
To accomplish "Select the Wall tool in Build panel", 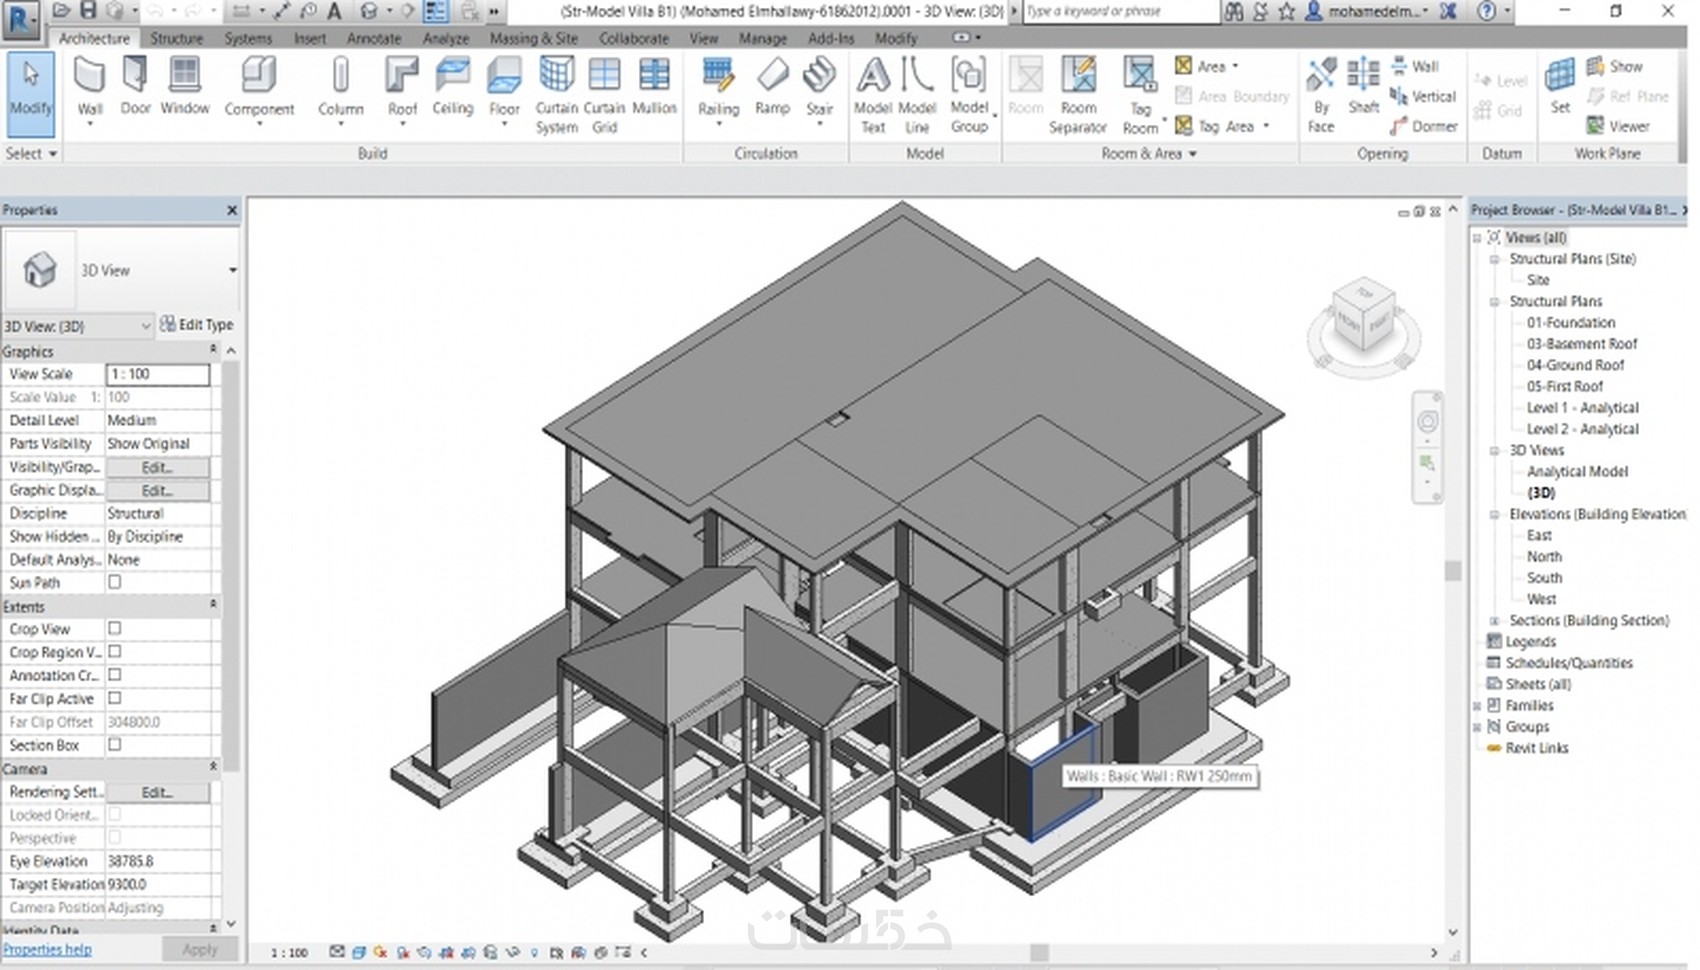I will click(90, 90).
